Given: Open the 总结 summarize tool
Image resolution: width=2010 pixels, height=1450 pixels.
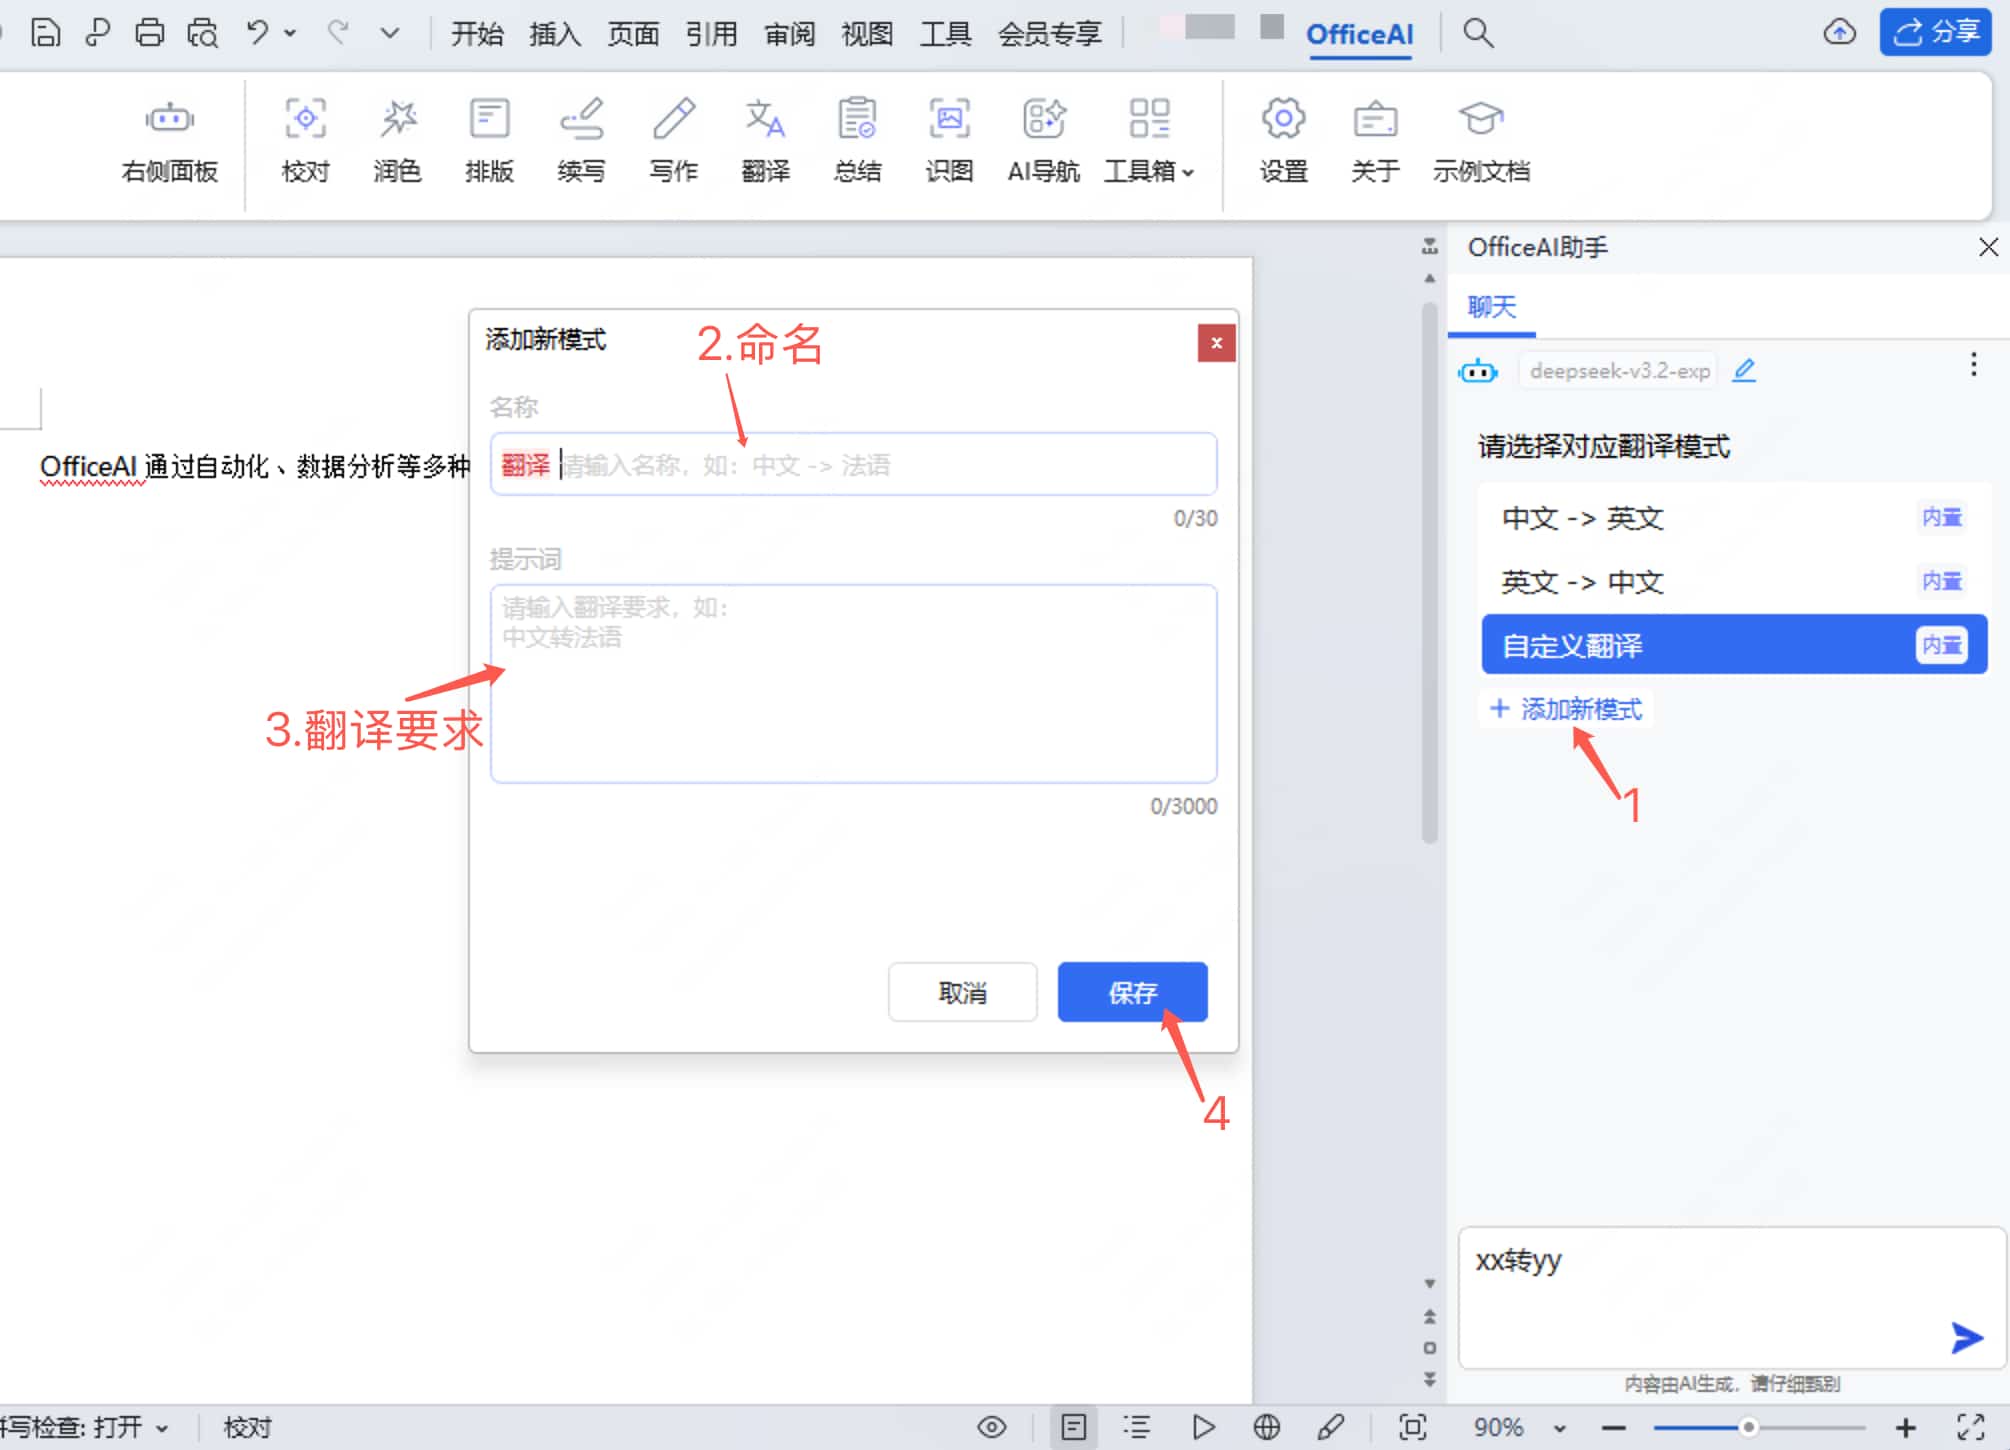Looking at the screenshot, I should tap(857, 140).
